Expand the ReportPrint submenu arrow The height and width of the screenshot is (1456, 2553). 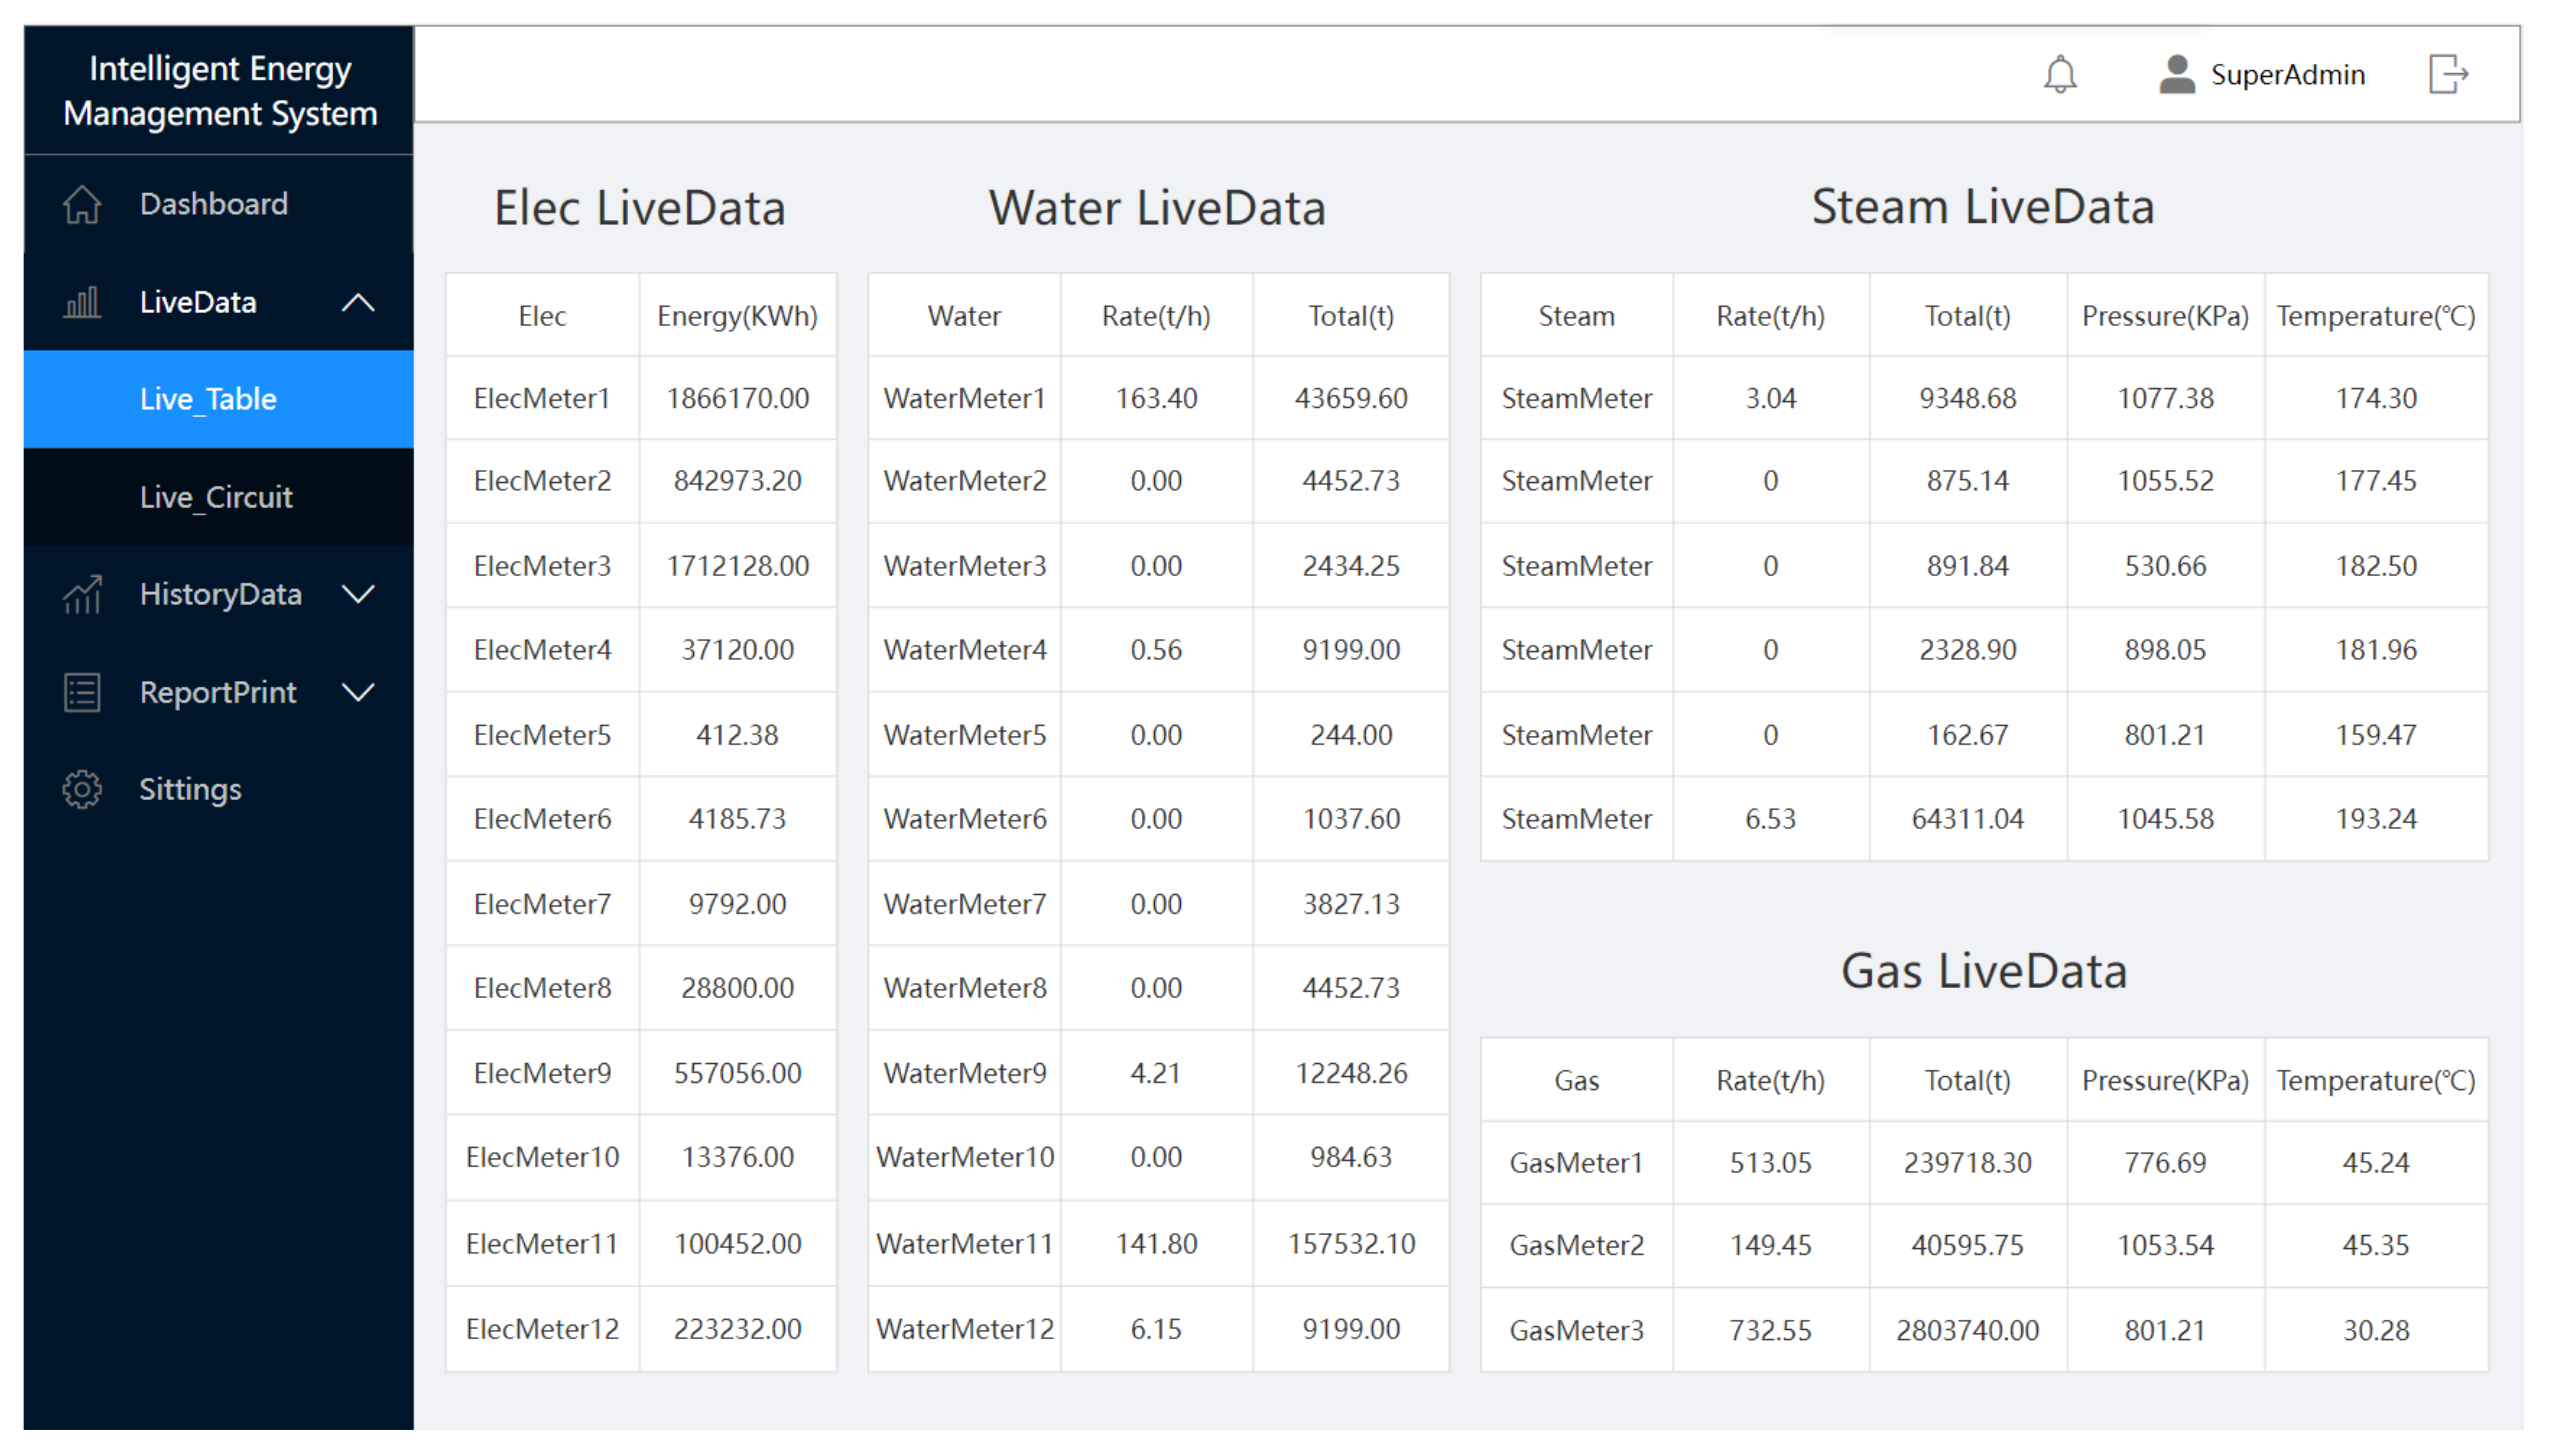358,692
